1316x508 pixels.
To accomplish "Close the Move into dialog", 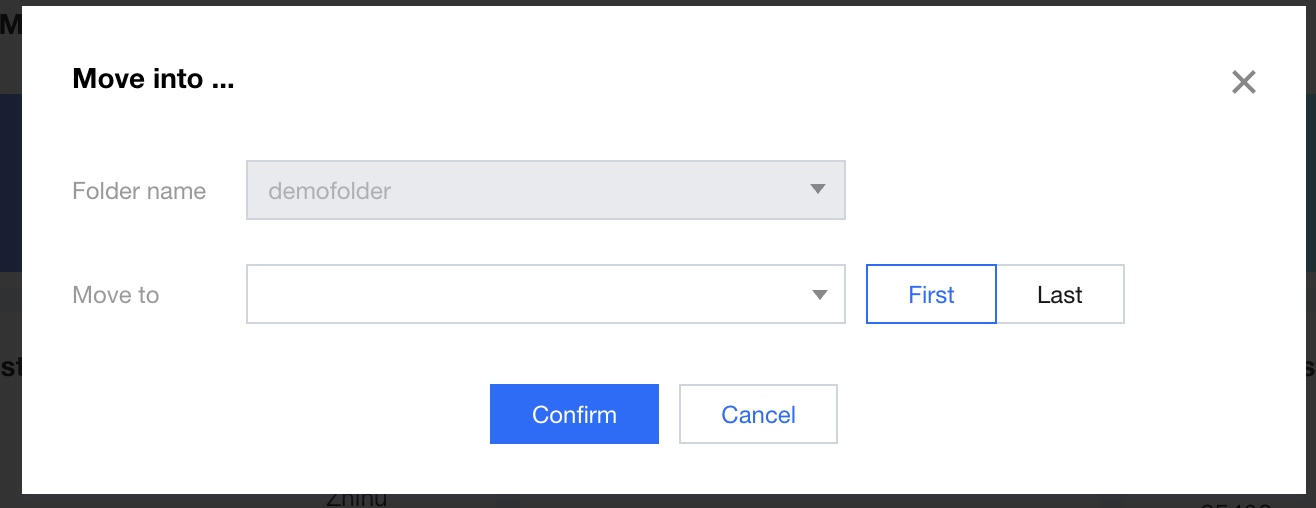I will coord(1243,82).
